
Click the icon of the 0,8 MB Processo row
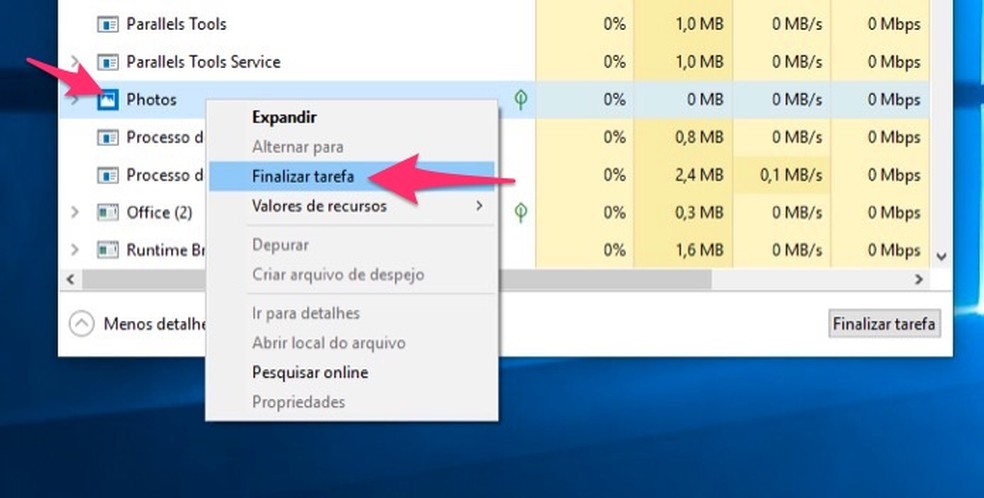click(108, 137)
